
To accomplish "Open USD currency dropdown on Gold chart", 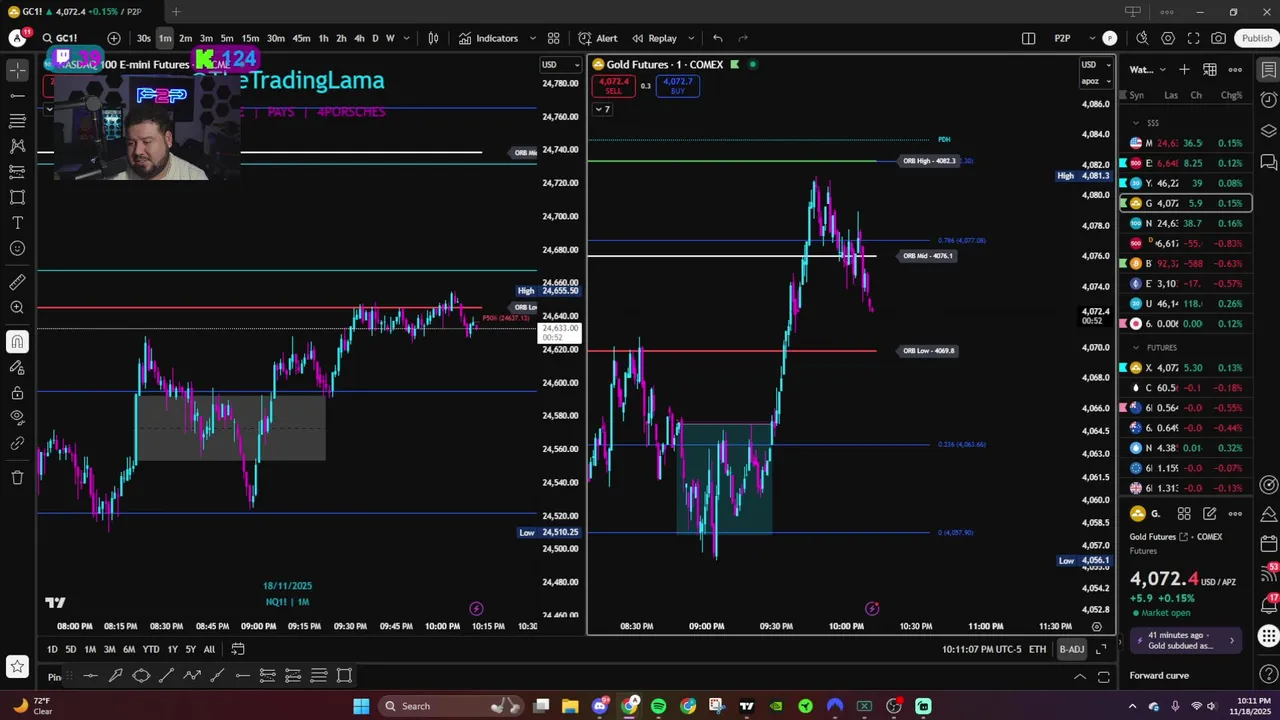I will pyautogui.click(x=1096, y=65).
